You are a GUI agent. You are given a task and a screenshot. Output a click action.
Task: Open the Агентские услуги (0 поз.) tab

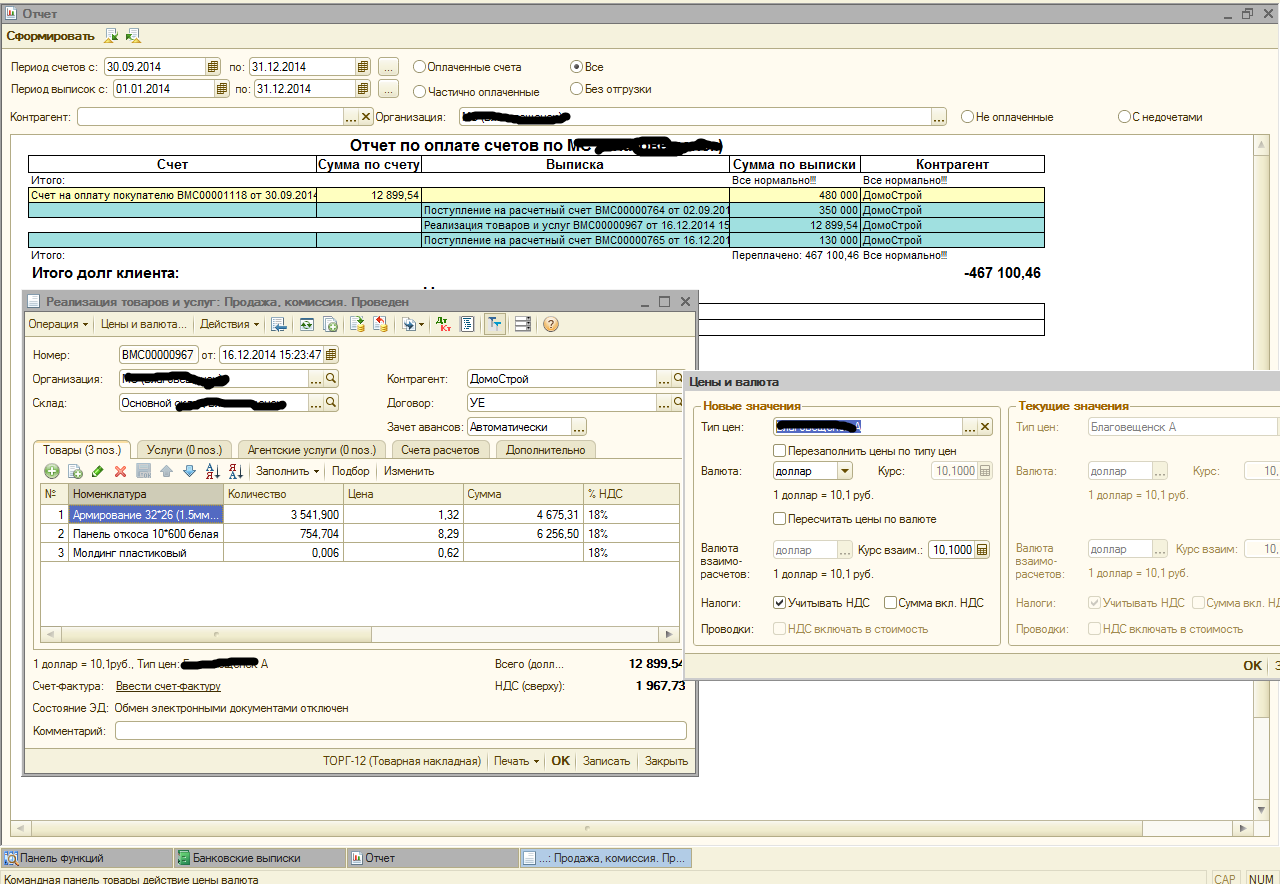coord(312,450)
